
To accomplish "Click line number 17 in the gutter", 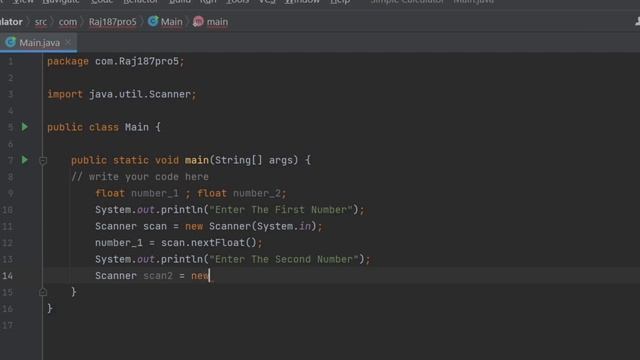I will (7, 325).
